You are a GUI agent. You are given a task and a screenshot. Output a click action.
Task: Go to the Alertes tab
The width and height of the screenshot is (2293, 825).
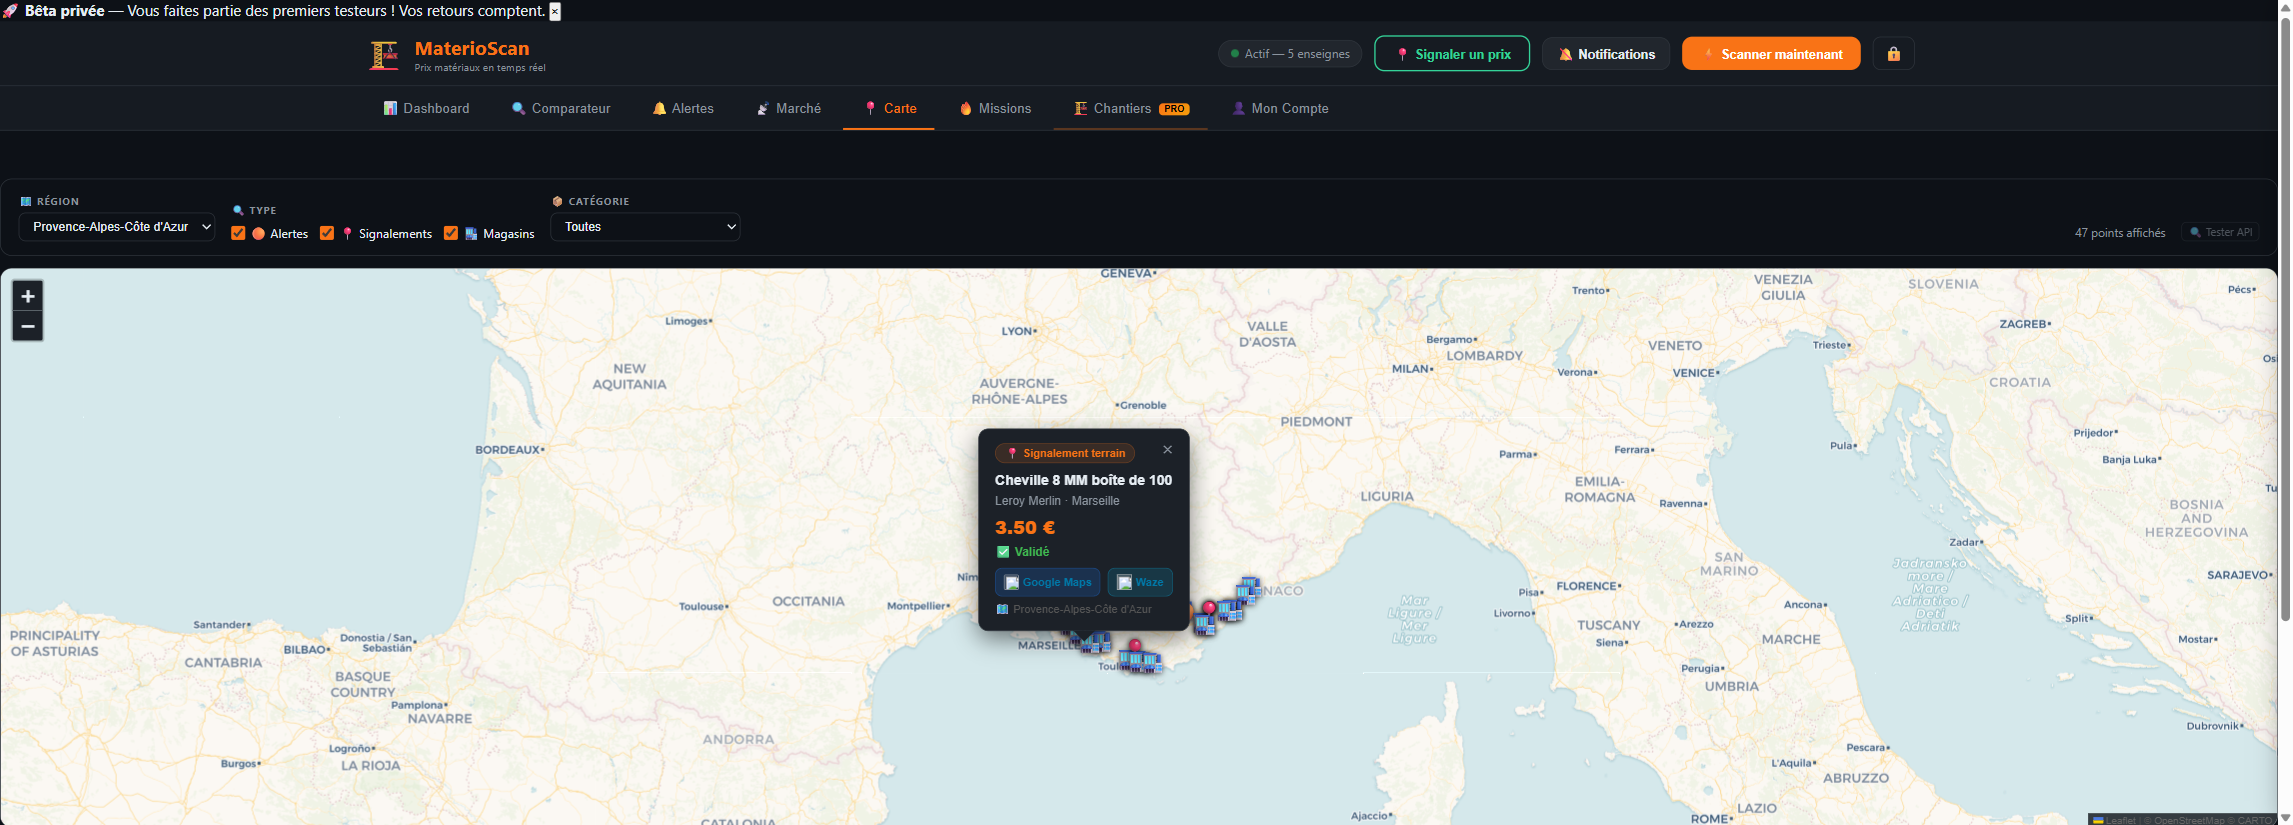click(x=683, y=108)
